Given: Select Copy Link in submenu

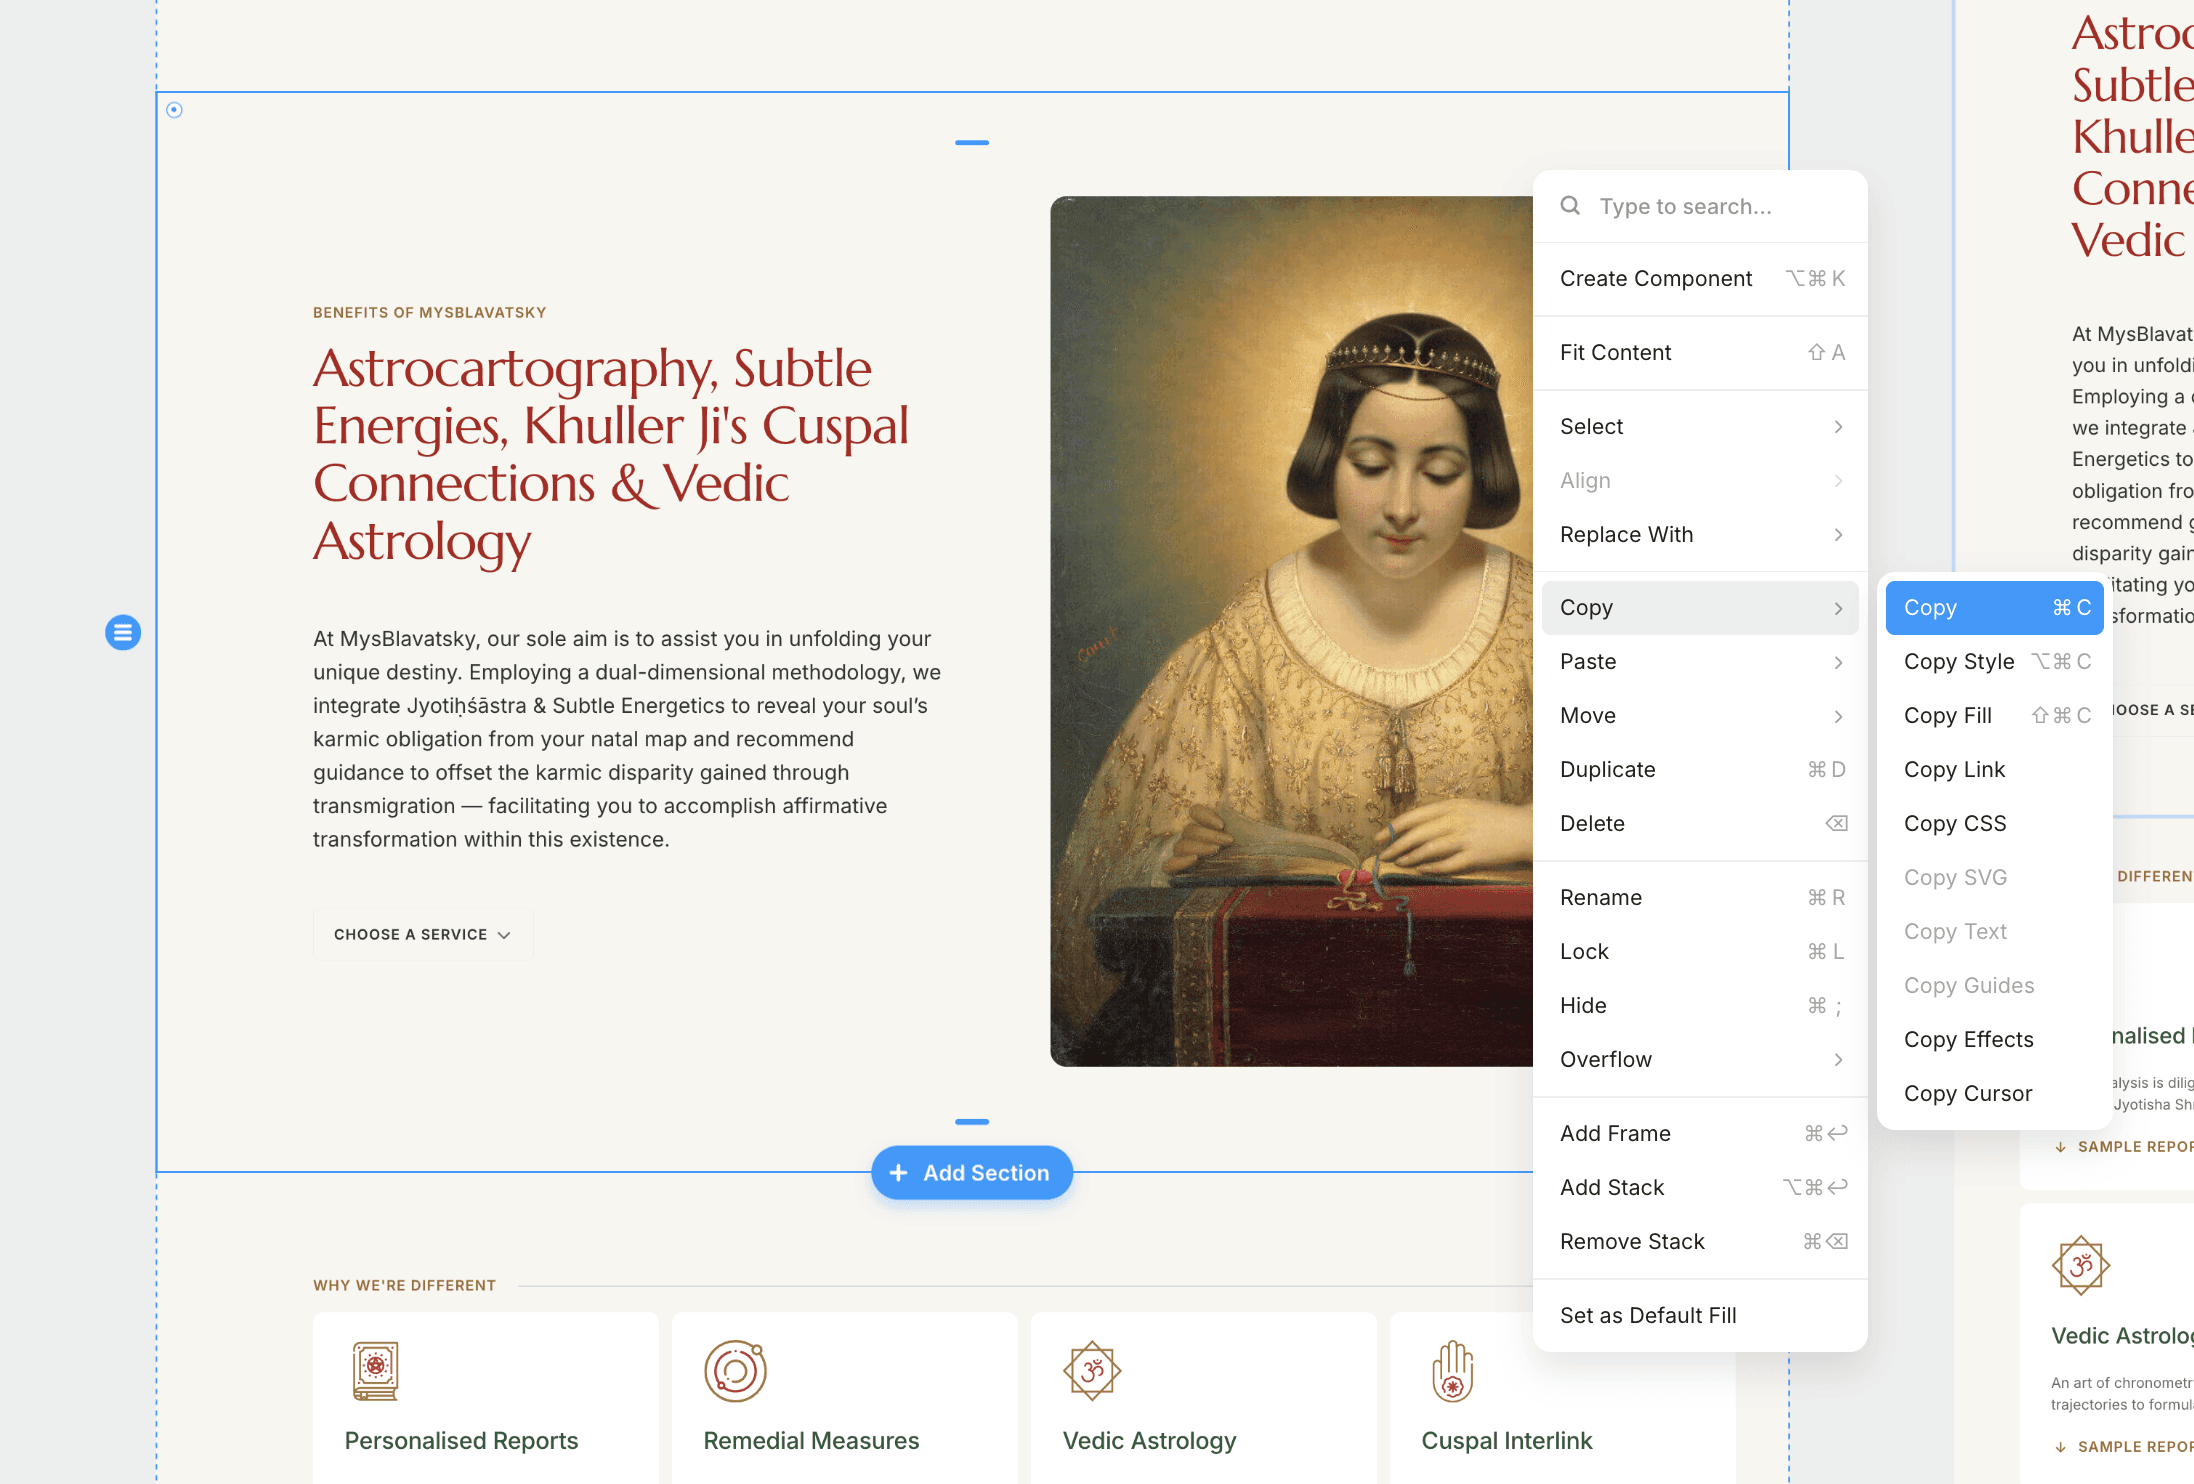Looking at the screenshot, I should click(x=1995, y=770).
